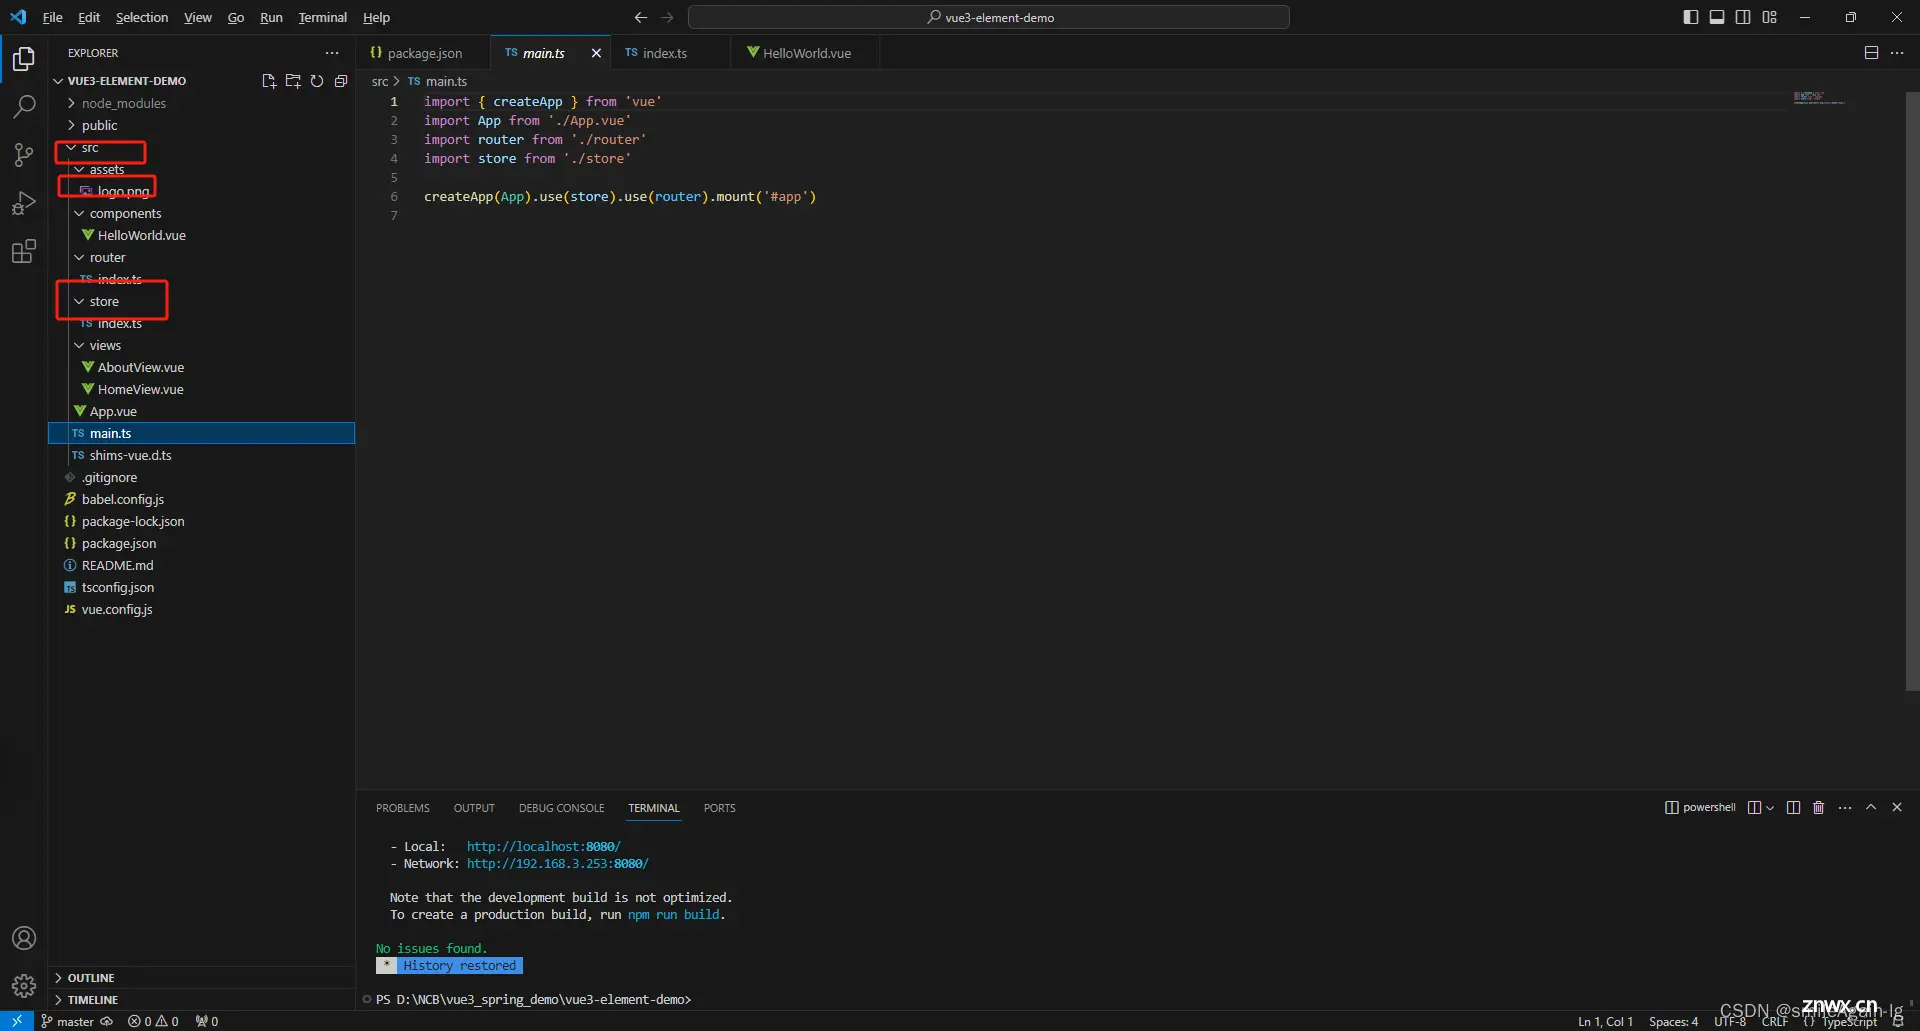Open the Extensions view
The image size is (1920, 1031).
click(x=24, y=251)
